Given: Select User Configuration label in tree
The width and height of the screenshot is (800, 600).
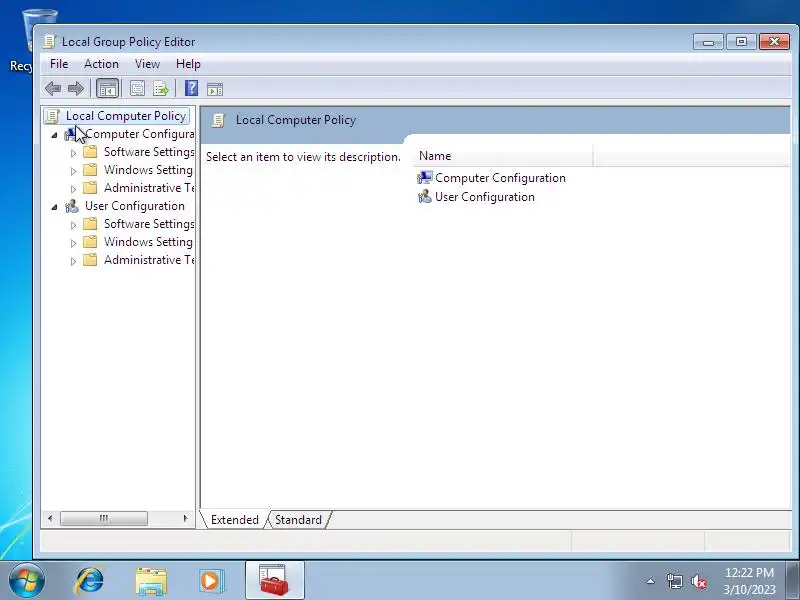Looking at the screenshot, I should (x=135, y=206).
